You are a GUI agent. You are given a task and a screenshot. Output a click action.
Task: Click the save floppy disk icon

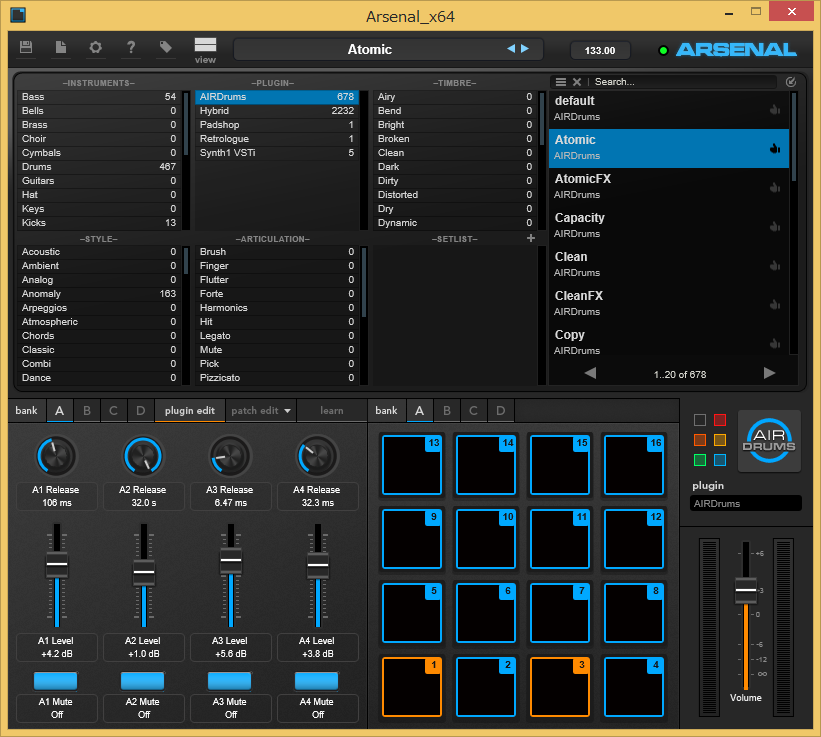click(26, 47)
